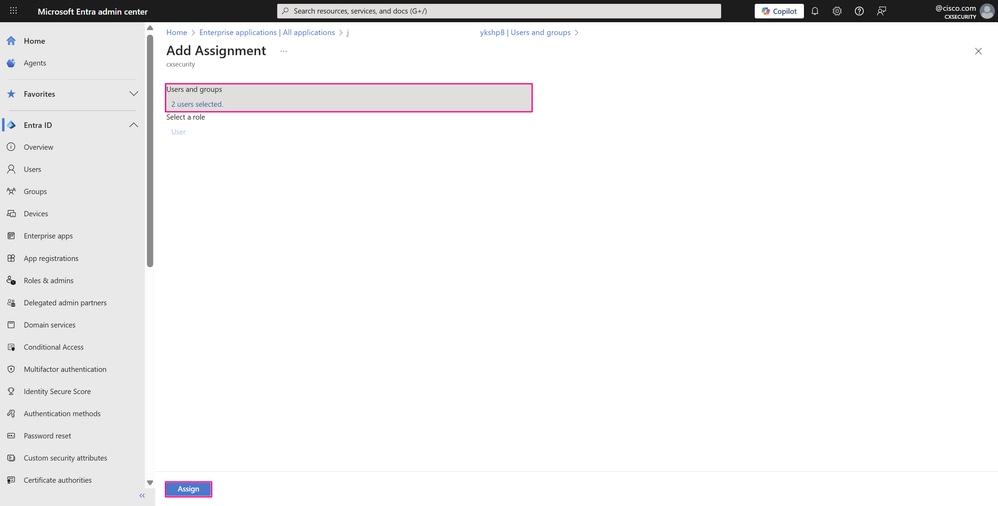The width and height of the screenshot is (998, 506).
Task: Click the Groups people icon
Action: [11, 192]
